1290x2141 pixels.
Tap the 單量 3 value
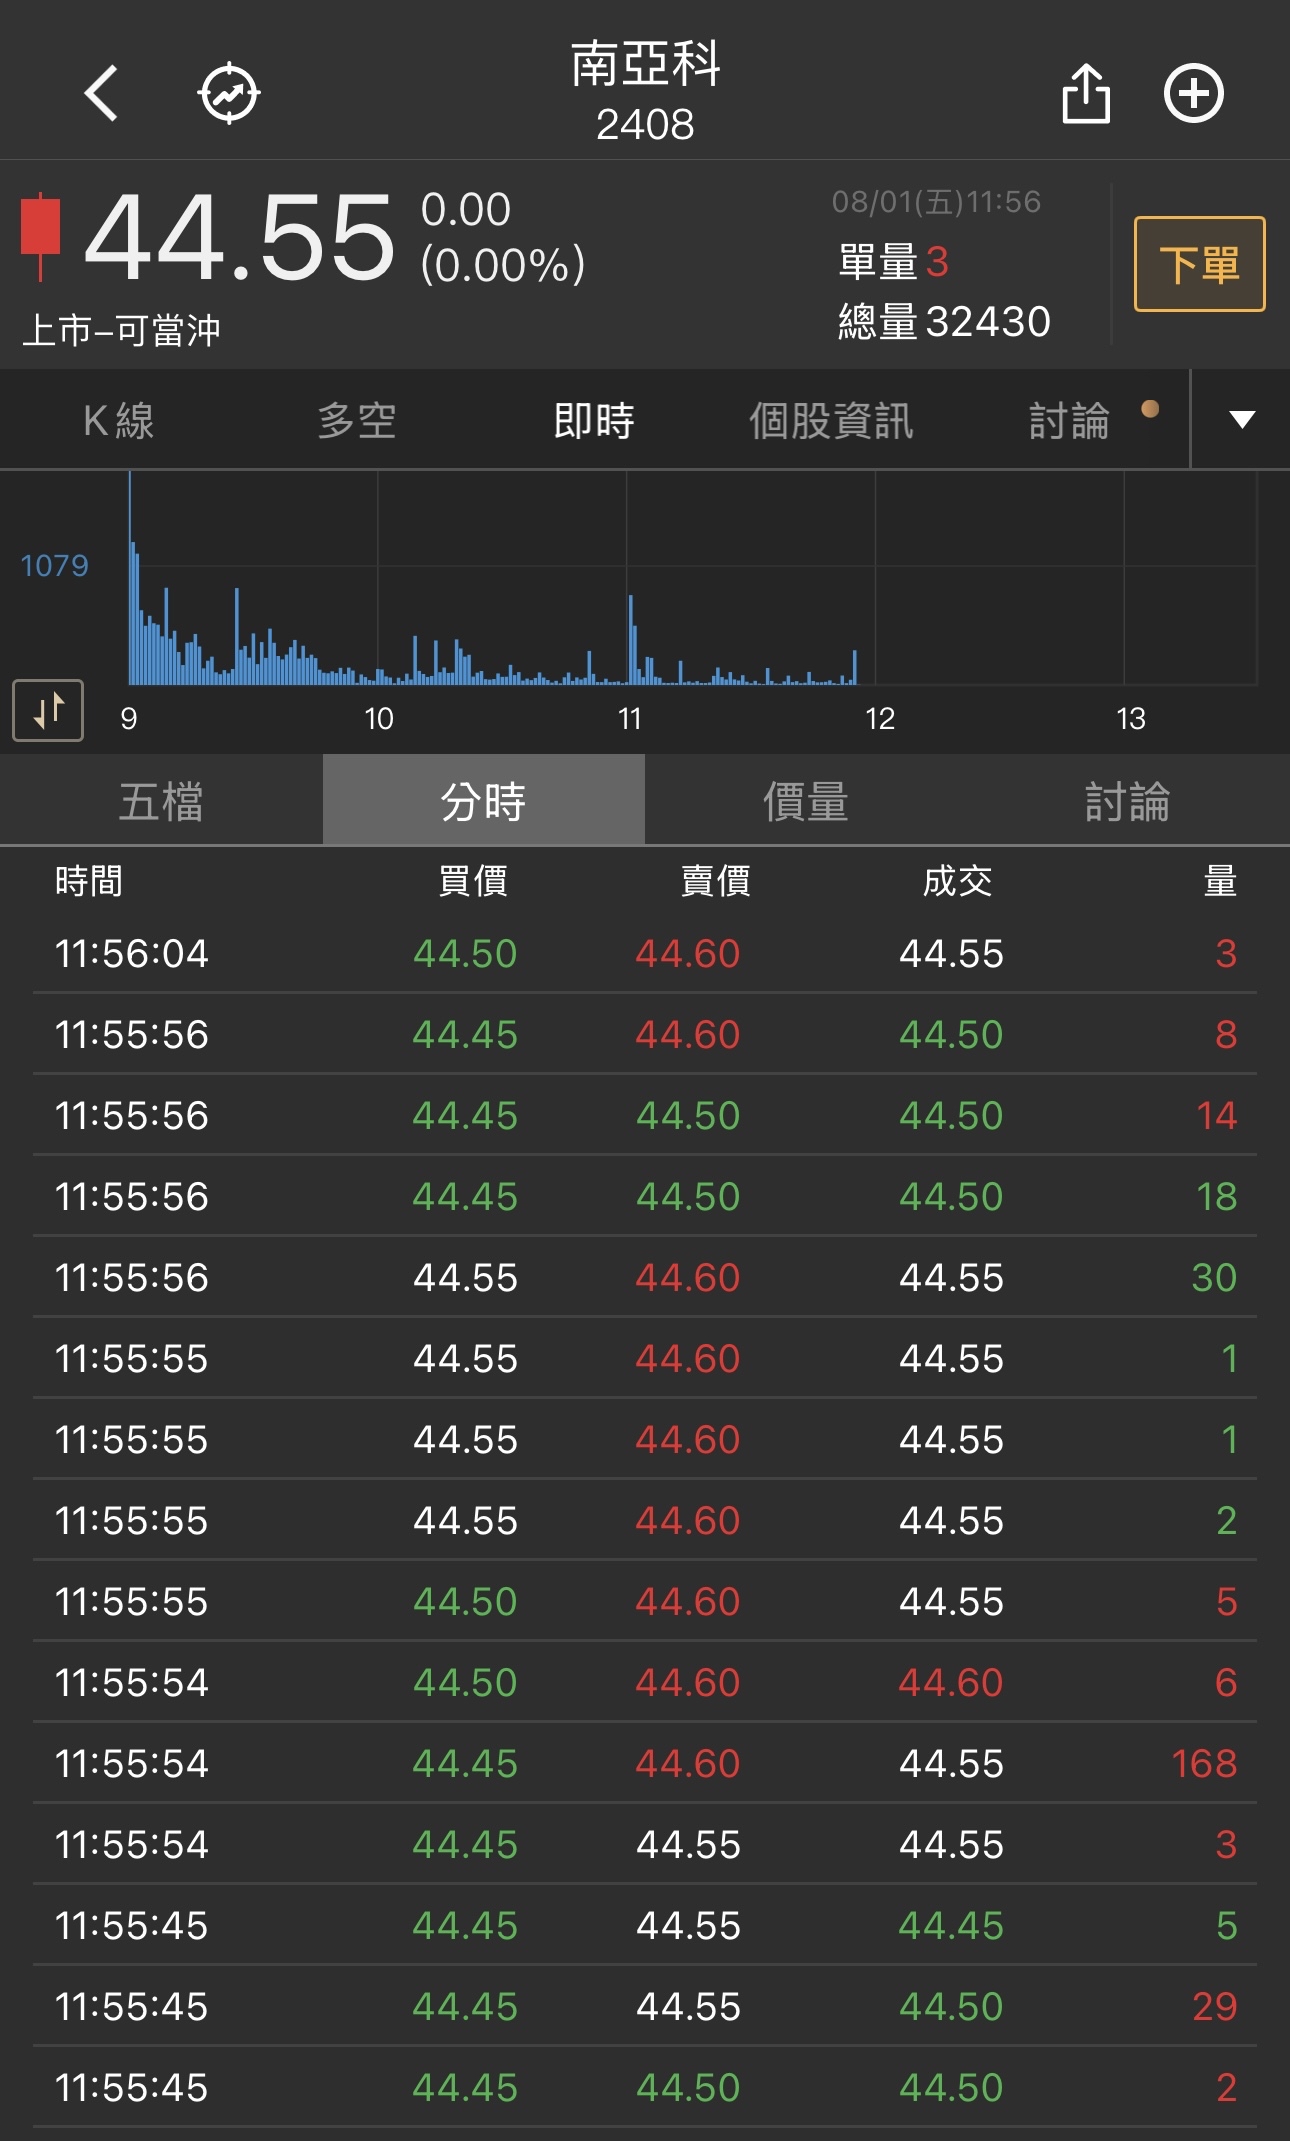pyautogui.click(x=893, y=262)
